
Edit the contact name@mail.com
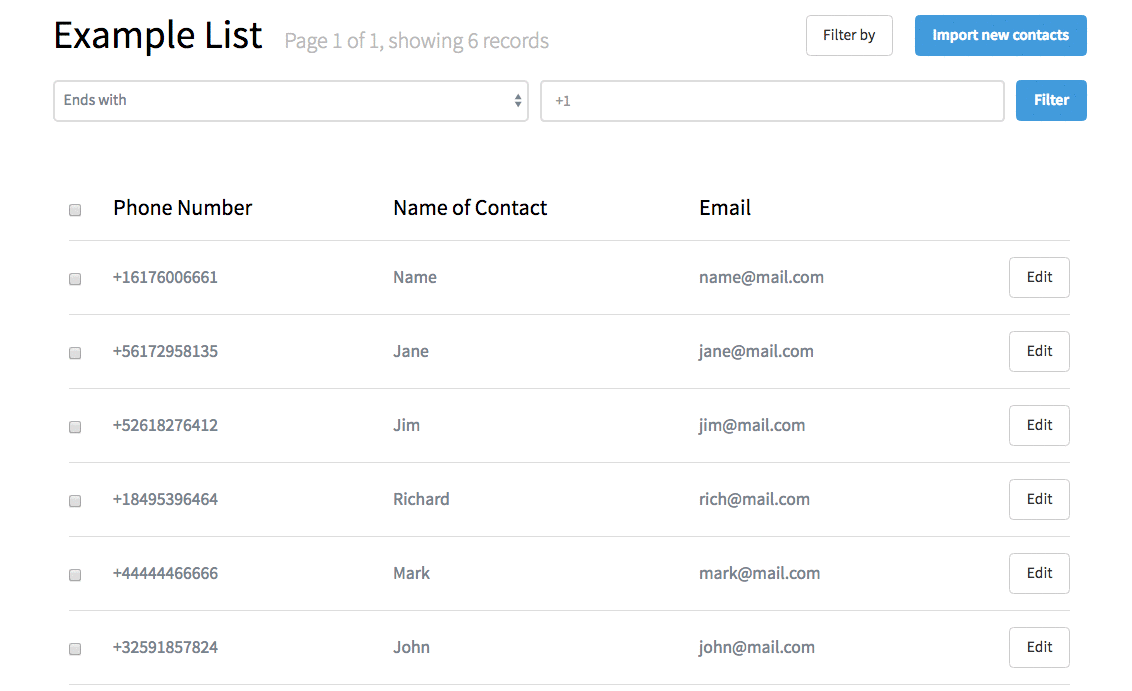(x=1039, y=277)
